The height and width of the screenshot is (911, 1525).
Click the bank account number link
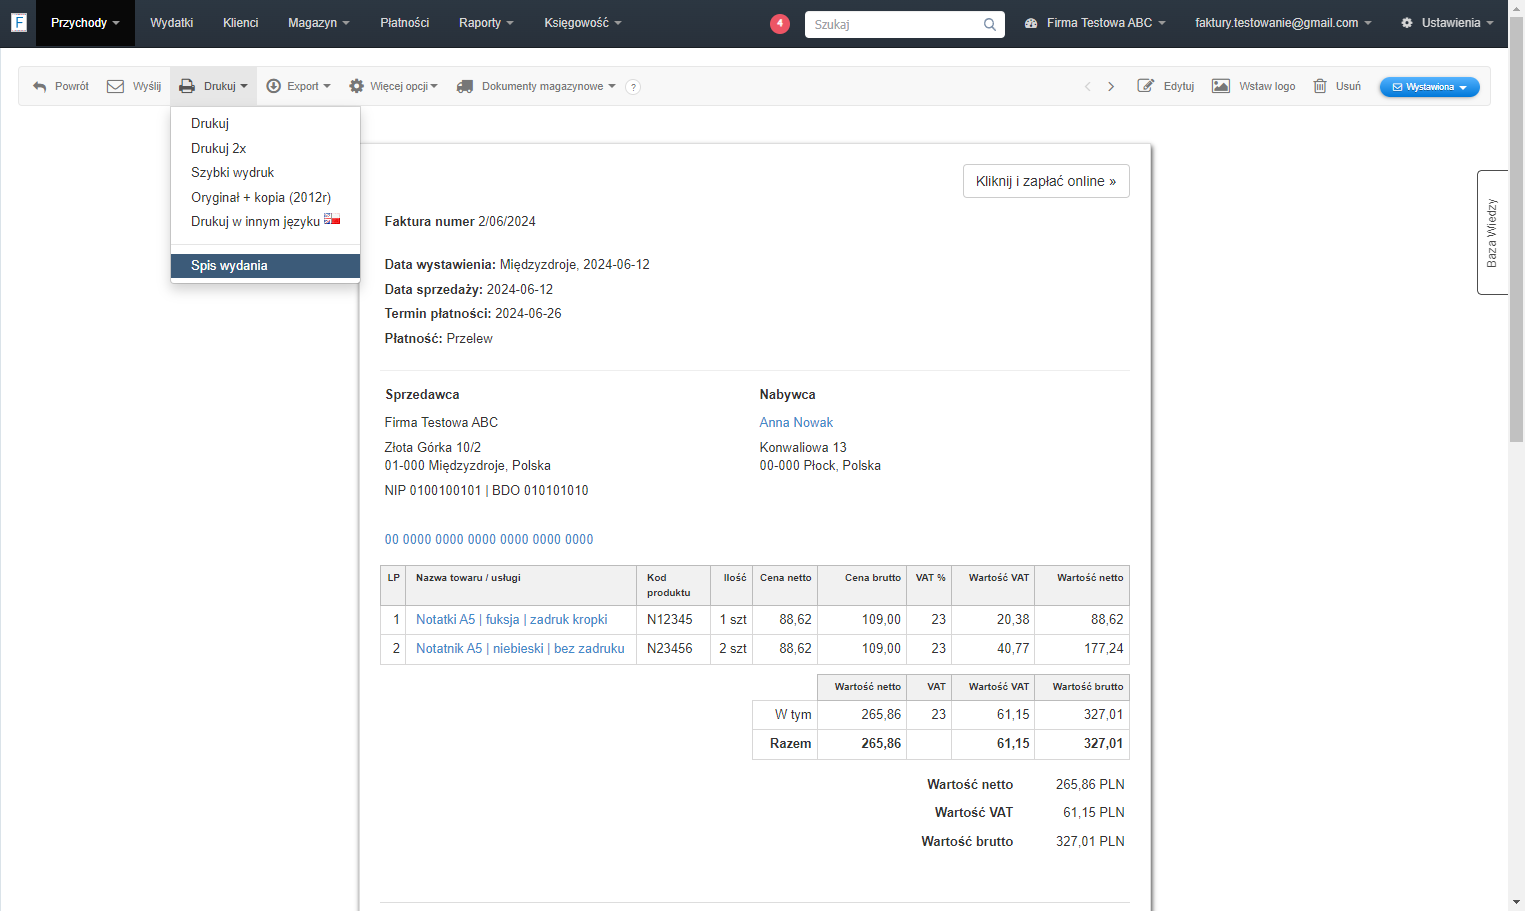point(489,540)
